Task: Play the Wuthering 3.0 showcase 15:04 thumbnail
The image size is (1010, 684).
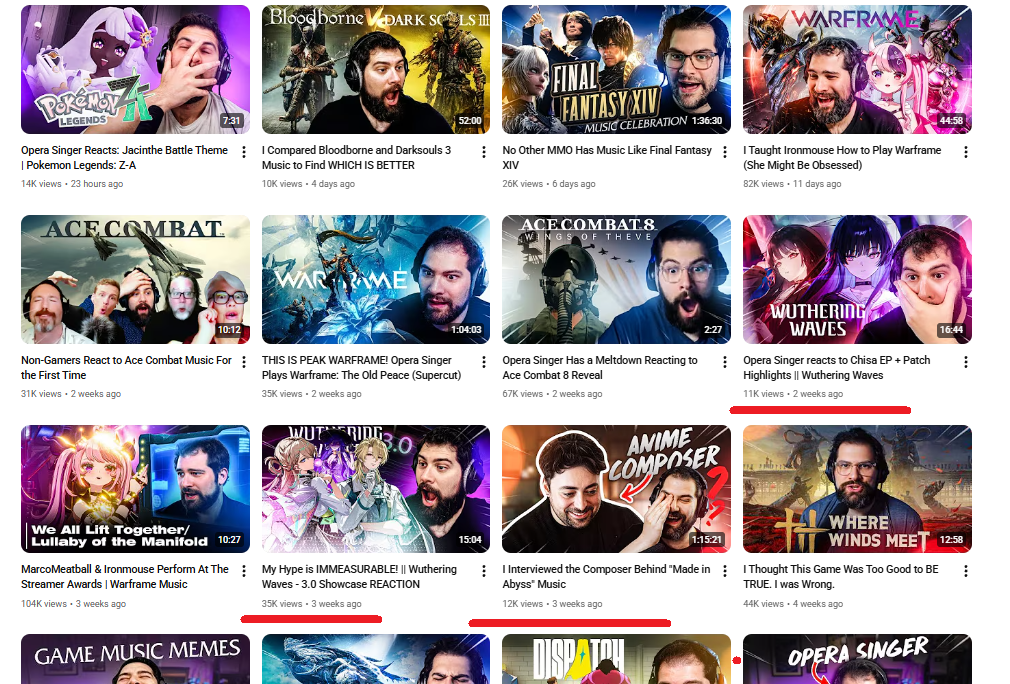Action: [376, 489]
